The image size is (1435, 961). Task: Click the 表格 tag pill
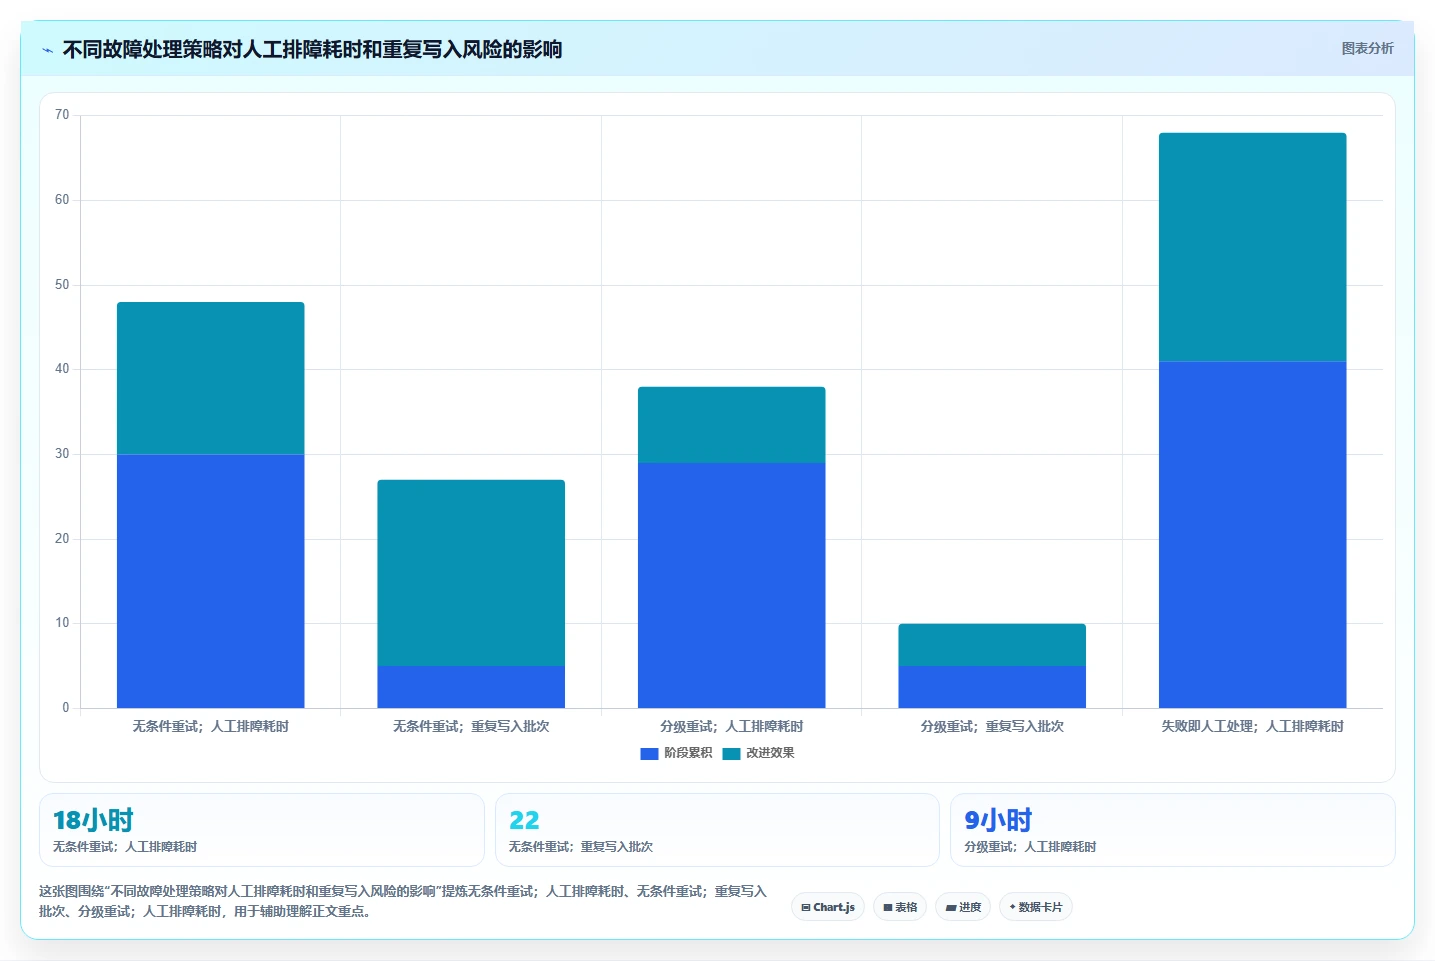tap(900, 907)
